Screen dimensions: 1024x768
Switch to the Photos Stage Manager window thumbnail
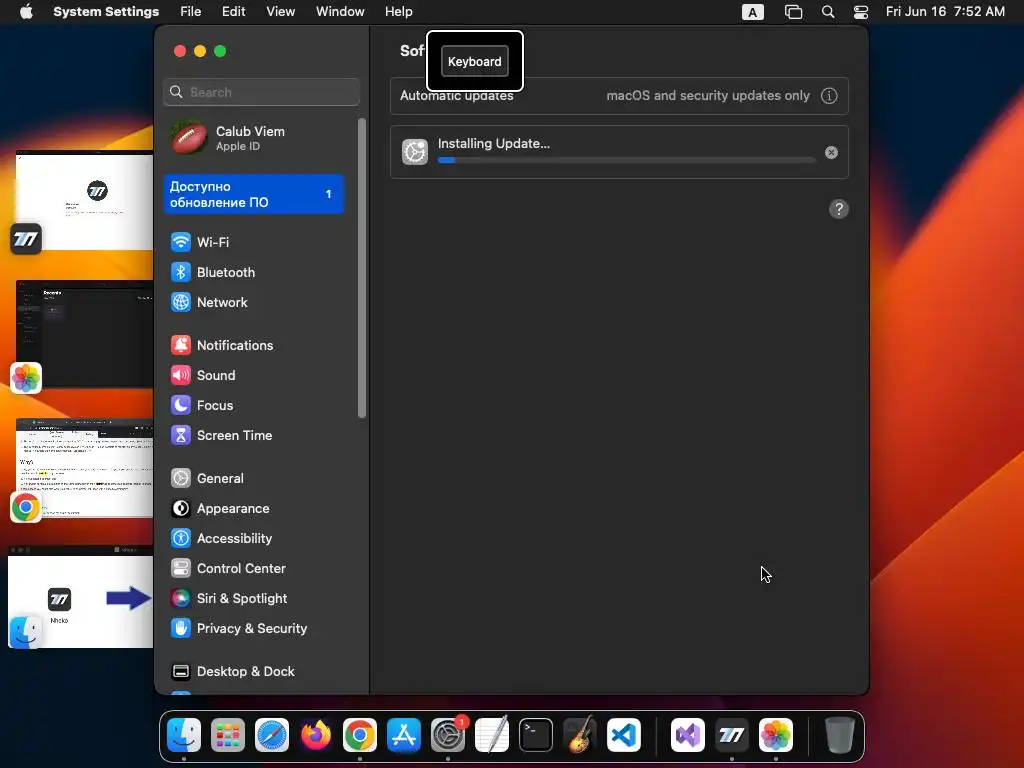(x=84, y=334)
